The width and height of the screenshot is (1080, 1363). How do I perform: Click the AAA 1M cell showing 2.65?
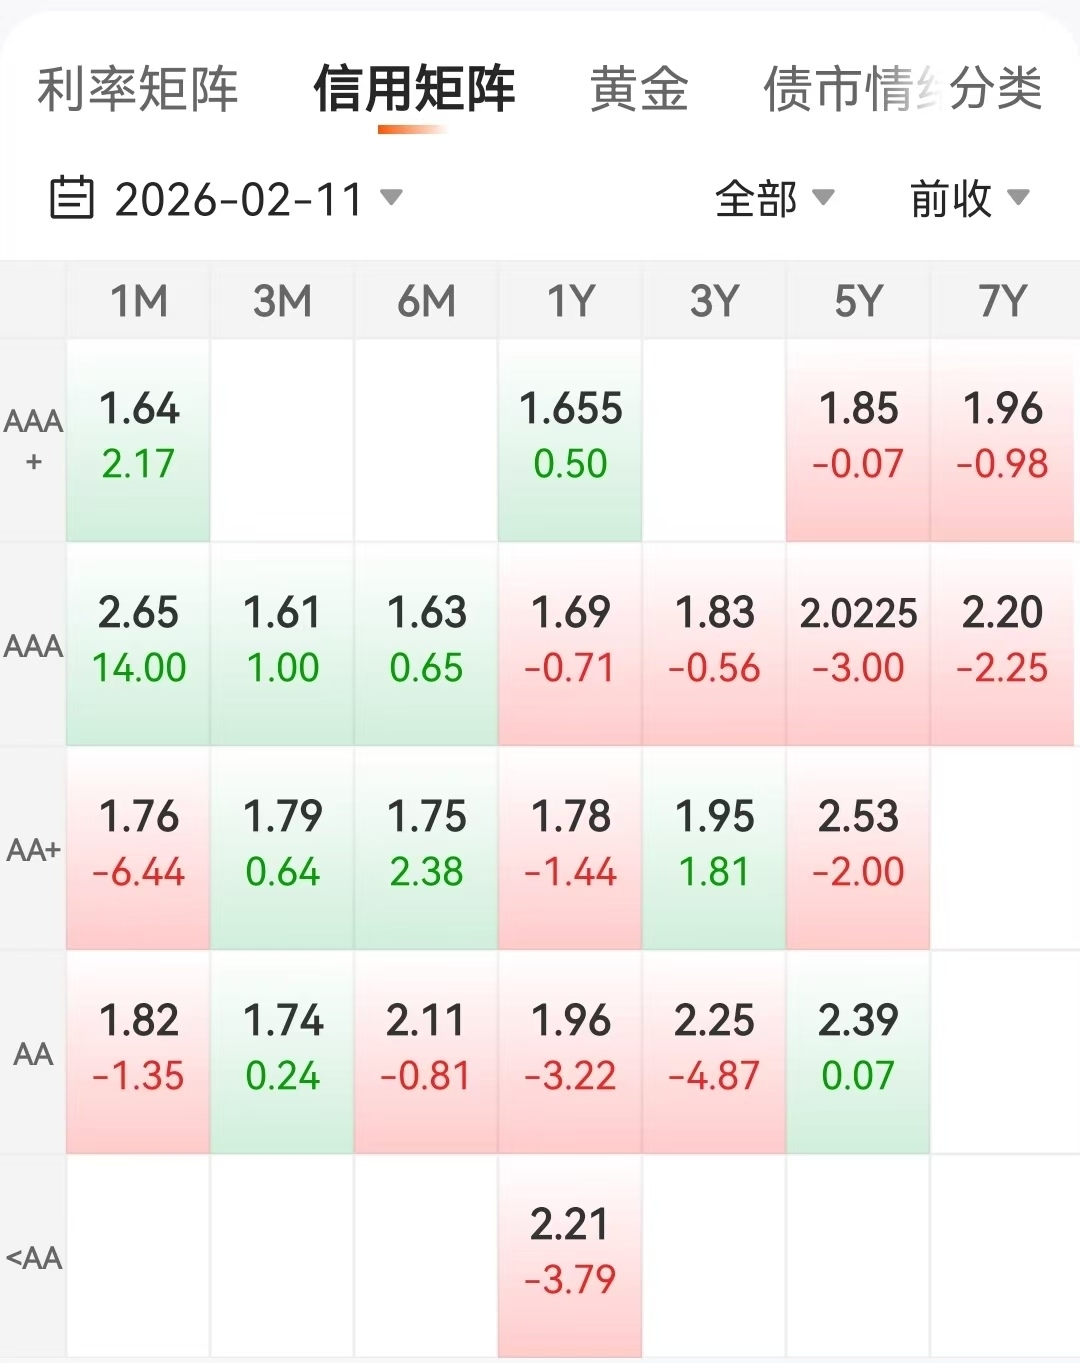(139, 640)
